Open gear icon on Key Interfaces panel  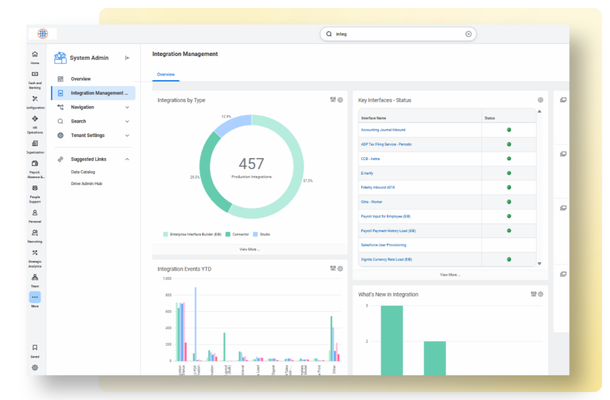pyautogui.click(x=540, y=100)
